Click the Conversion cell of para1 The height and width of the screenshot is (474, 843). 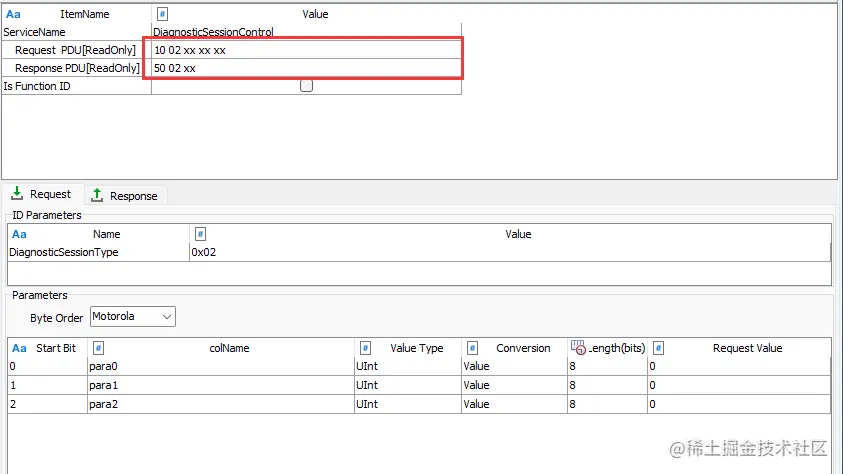pos(514,385)
